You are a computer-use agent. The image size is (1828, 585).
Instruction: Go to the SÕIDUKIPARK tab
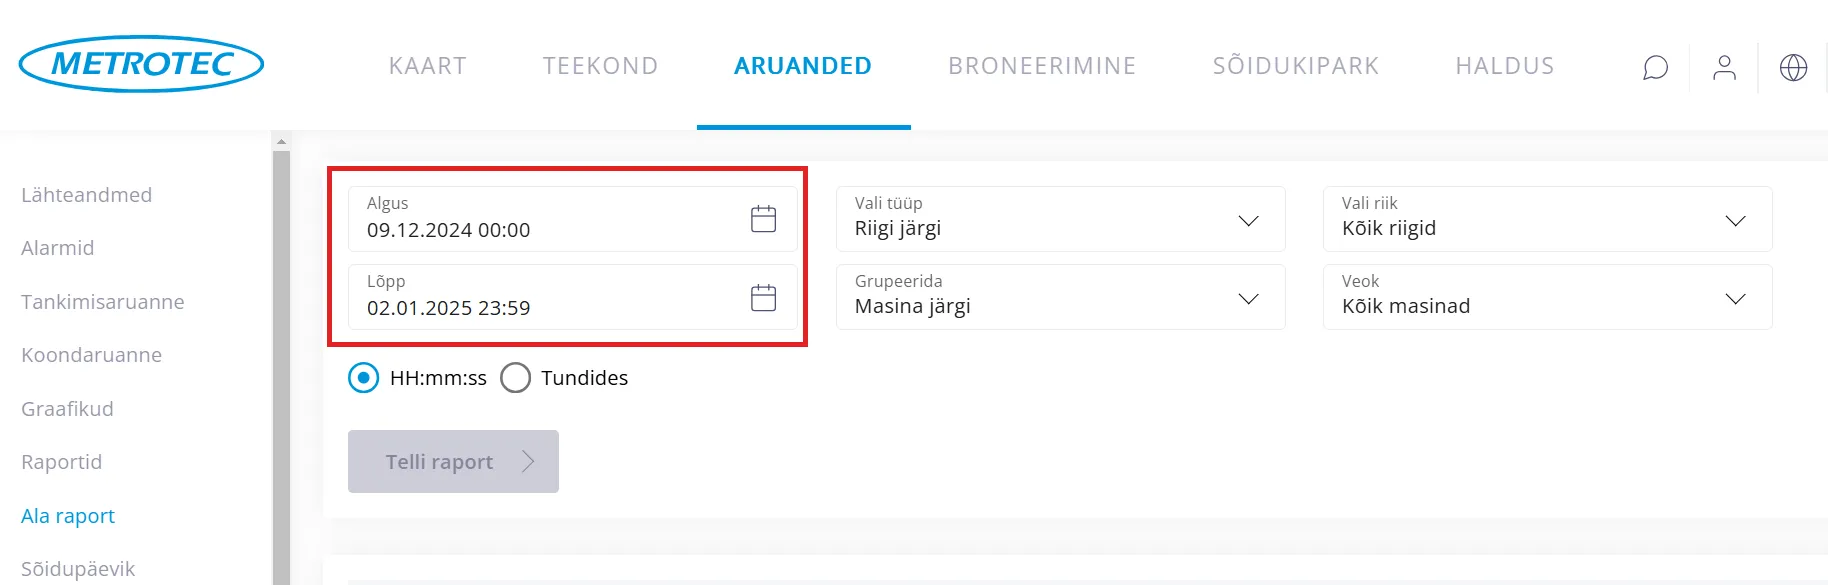[1295, 66]
